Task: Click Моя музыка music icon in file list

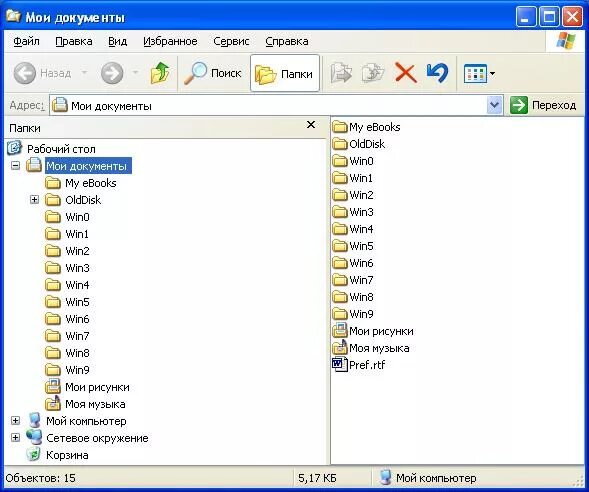Action: pos(340,347)
